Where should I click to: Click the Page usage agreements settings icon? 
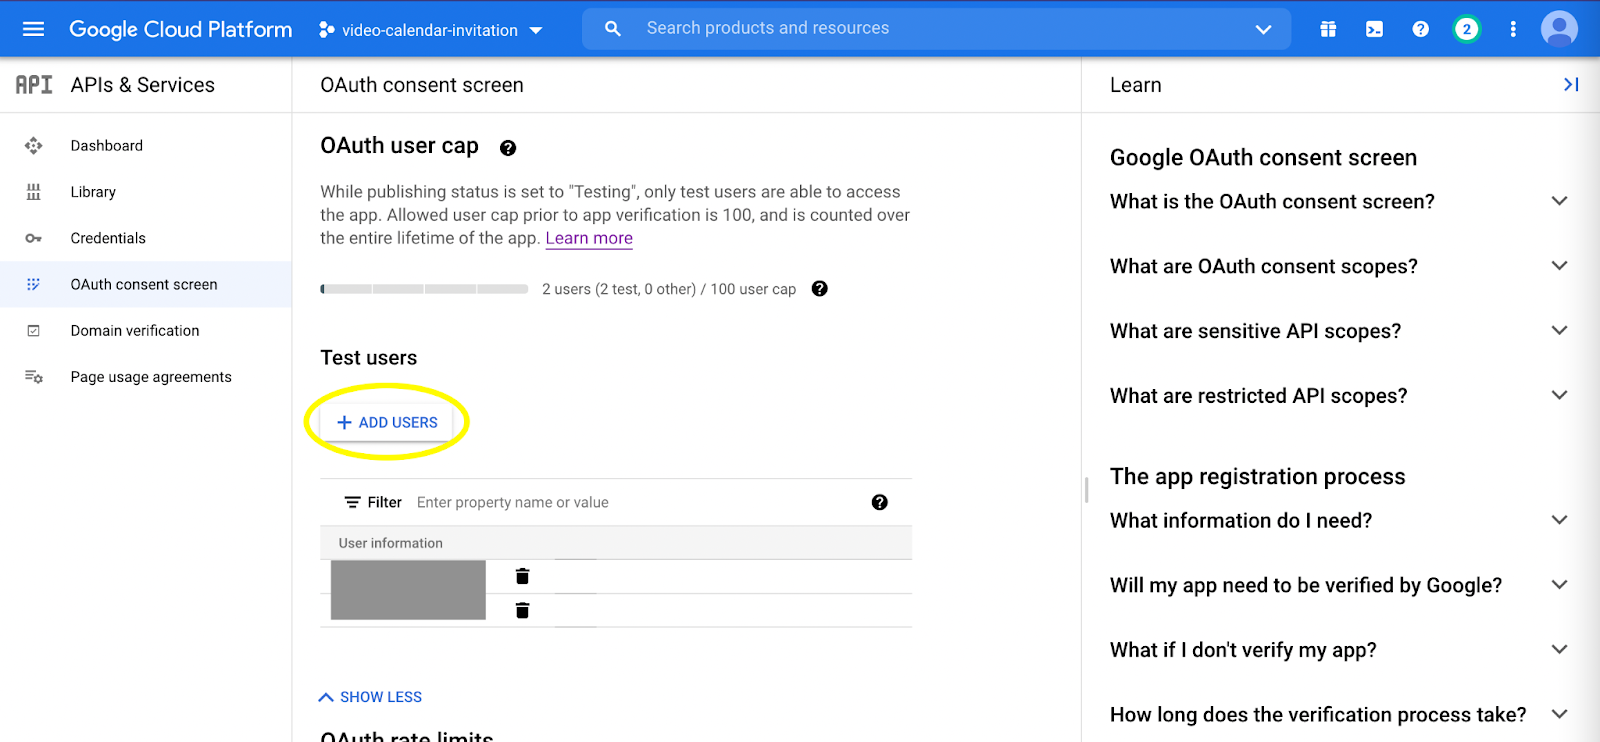point(33,377)
